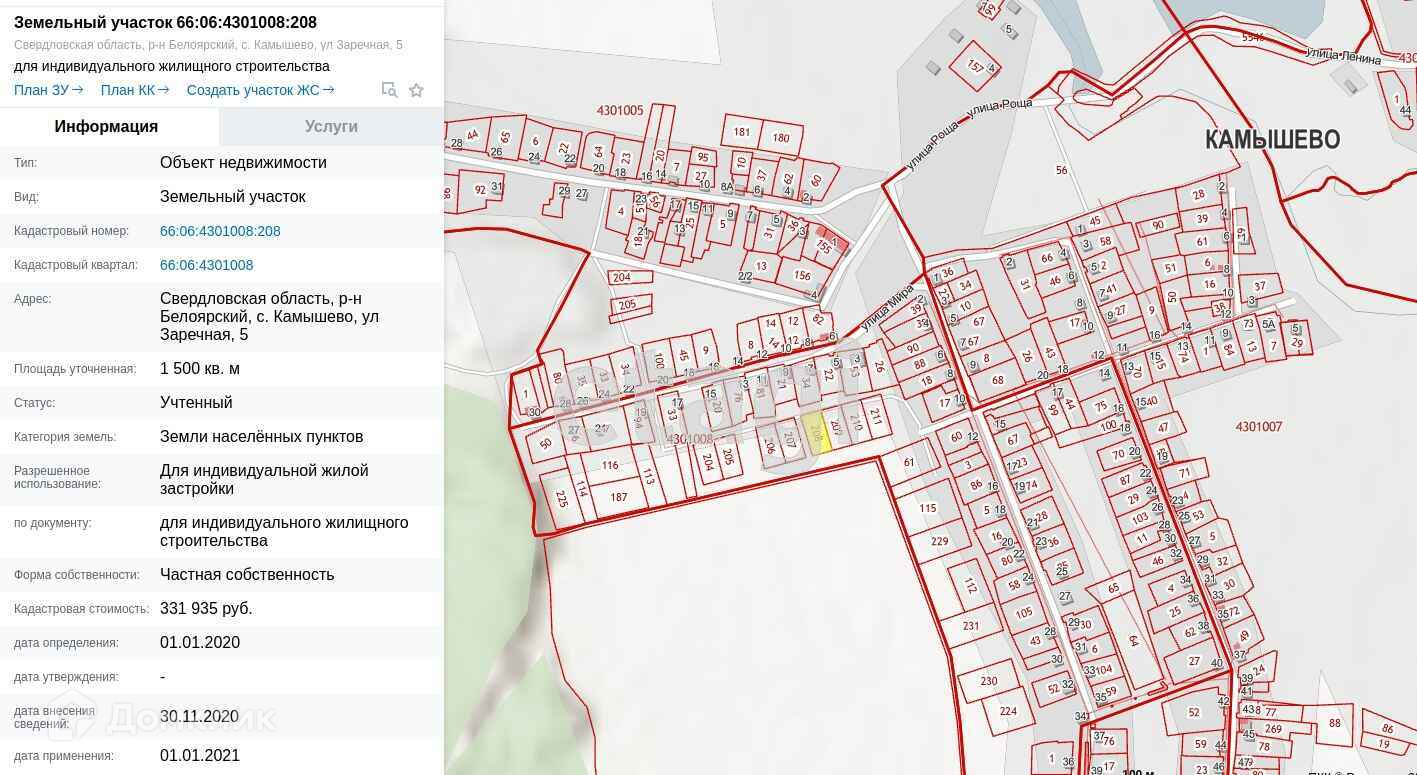Add the parcel to favorites with the star icon
Image resolution: width=1417 pixels, height=775 pixels.
click(x=417, y=90)
